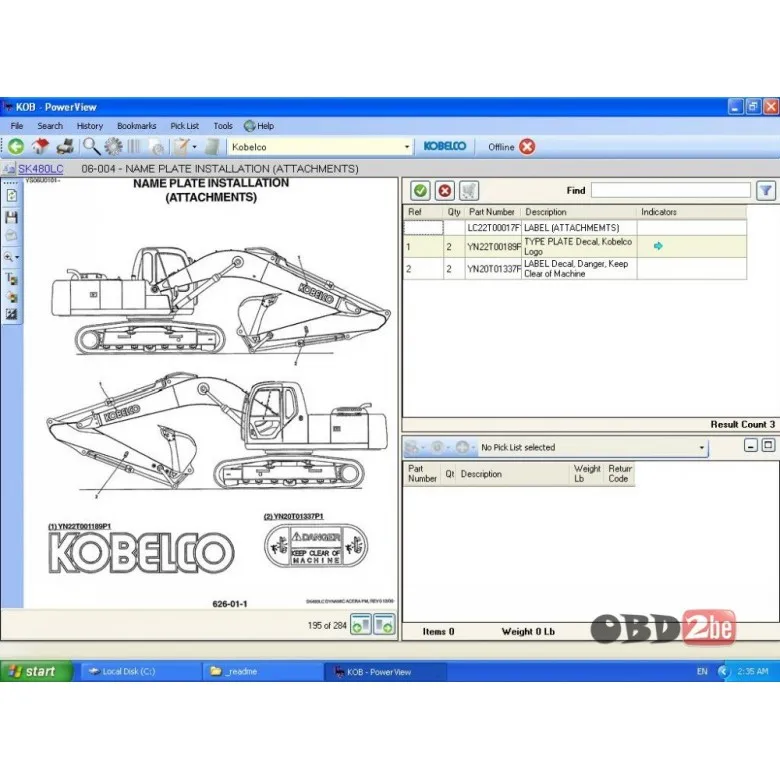Open the notepad icon dropdown arrow
780x780 pixels.
(x=195, y=147)
